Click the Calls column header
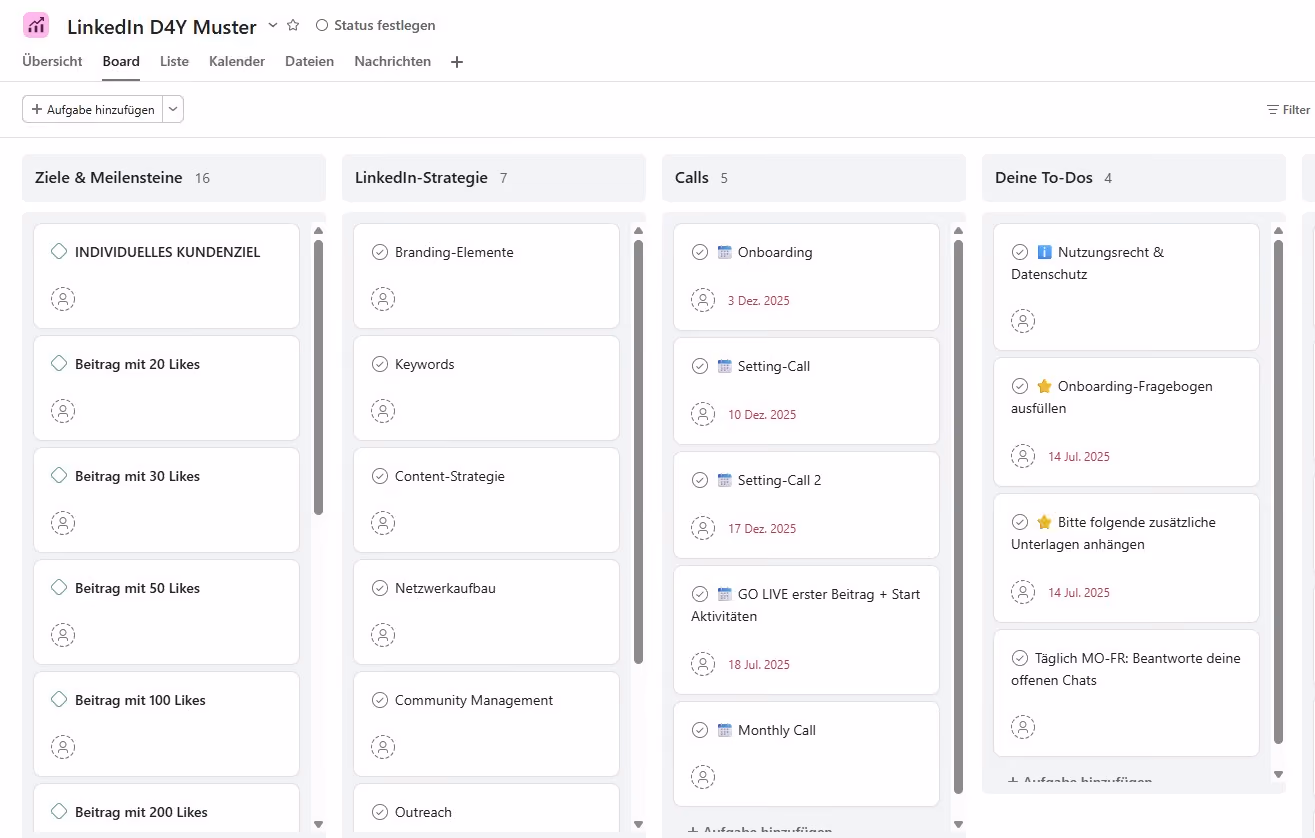This screenshot has width=1315, height=838. coord(814,178)
